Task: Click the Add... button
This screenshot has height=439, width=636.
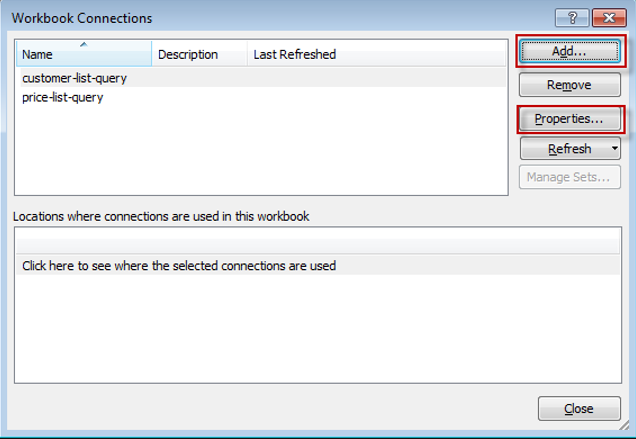Action: [x=569, y=51]
